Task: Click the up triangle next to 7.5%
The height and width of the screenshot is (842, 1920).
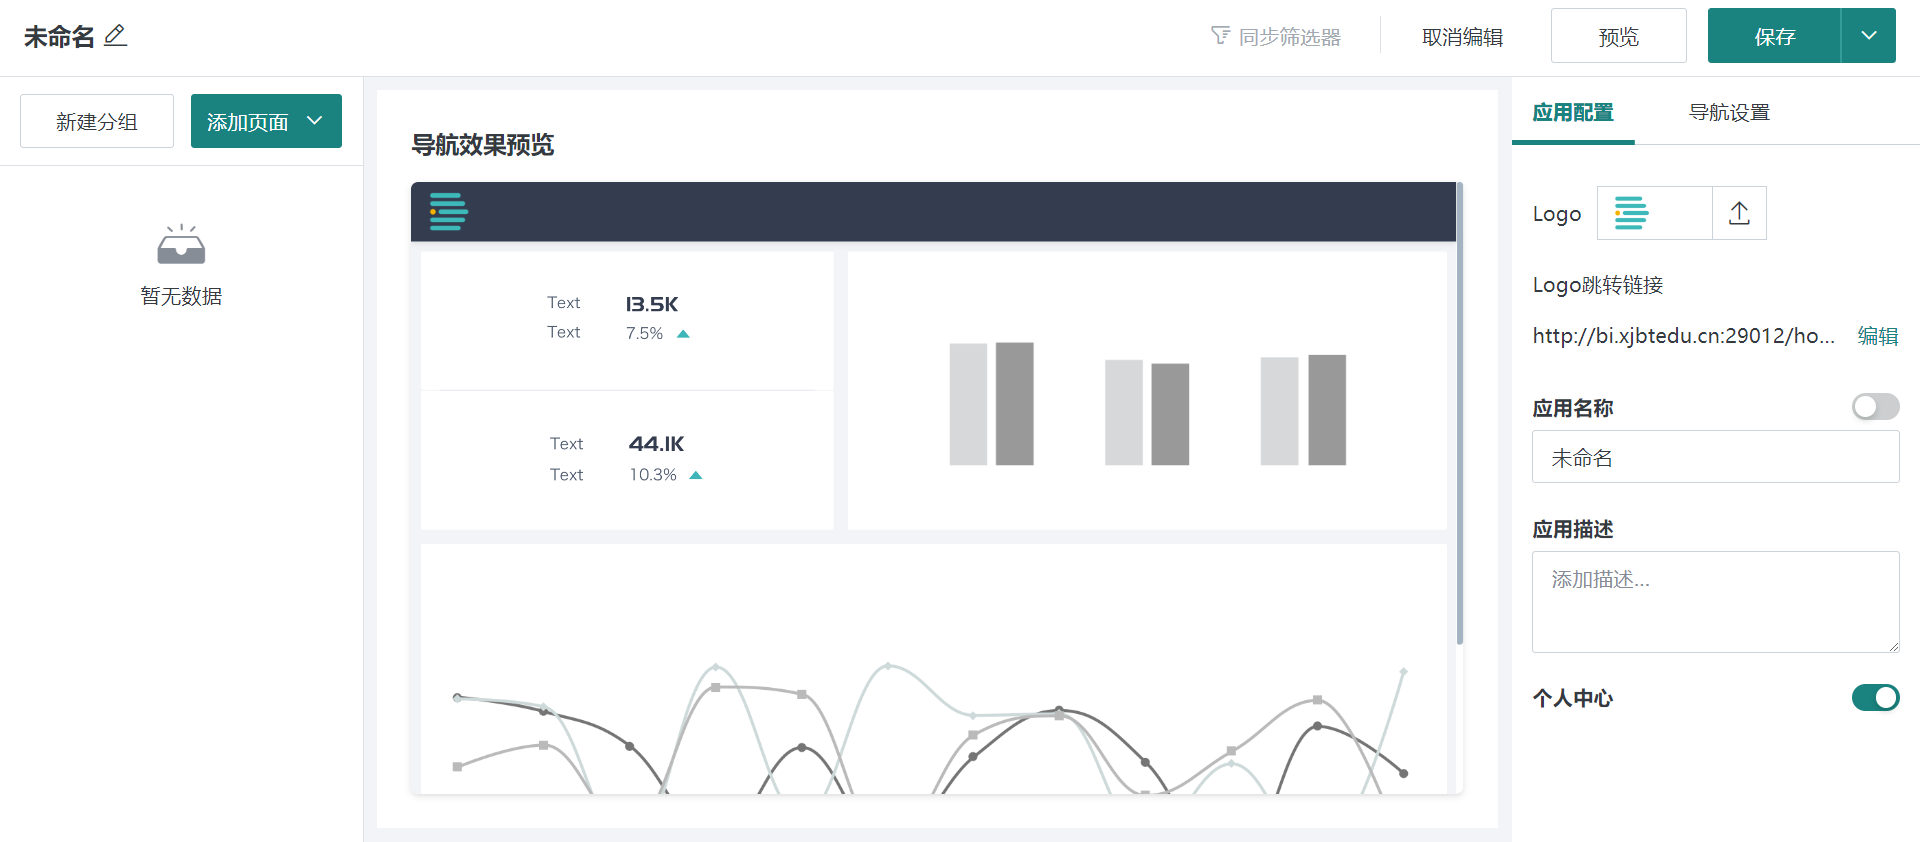Action: point(684,334)
